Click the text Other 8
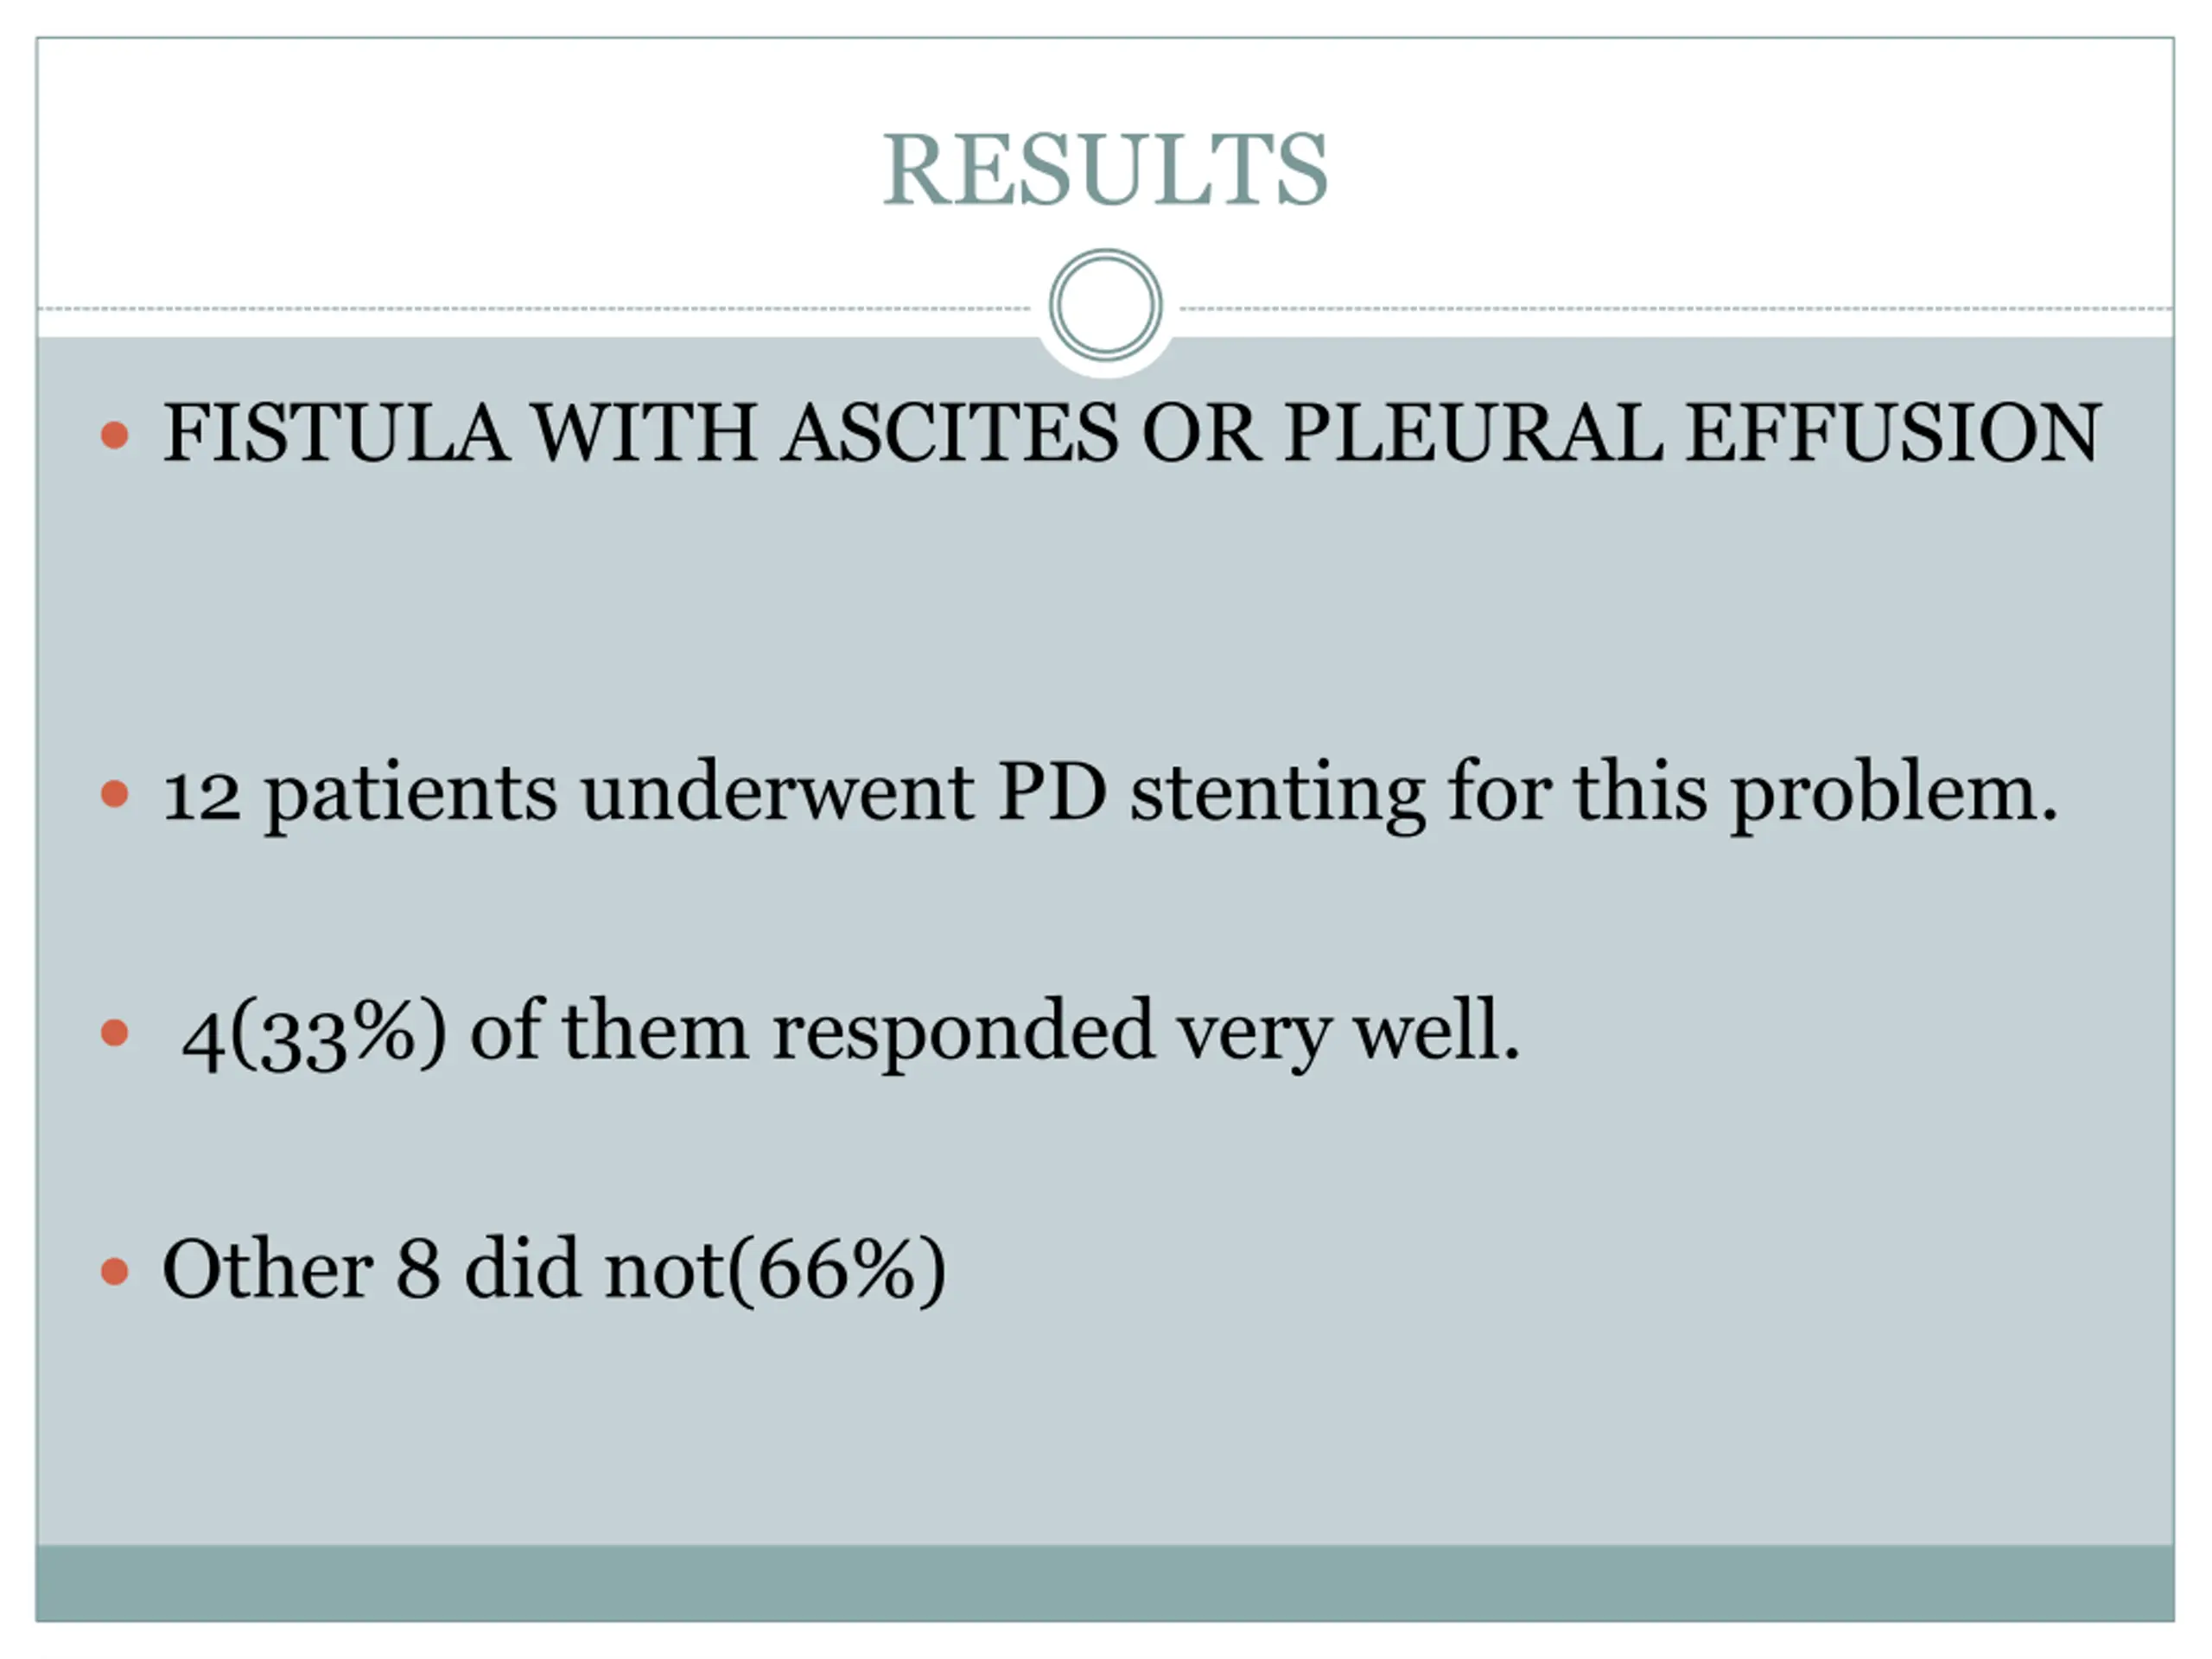Screen dimensions: 2212x1659 [x=300, y=1270]
